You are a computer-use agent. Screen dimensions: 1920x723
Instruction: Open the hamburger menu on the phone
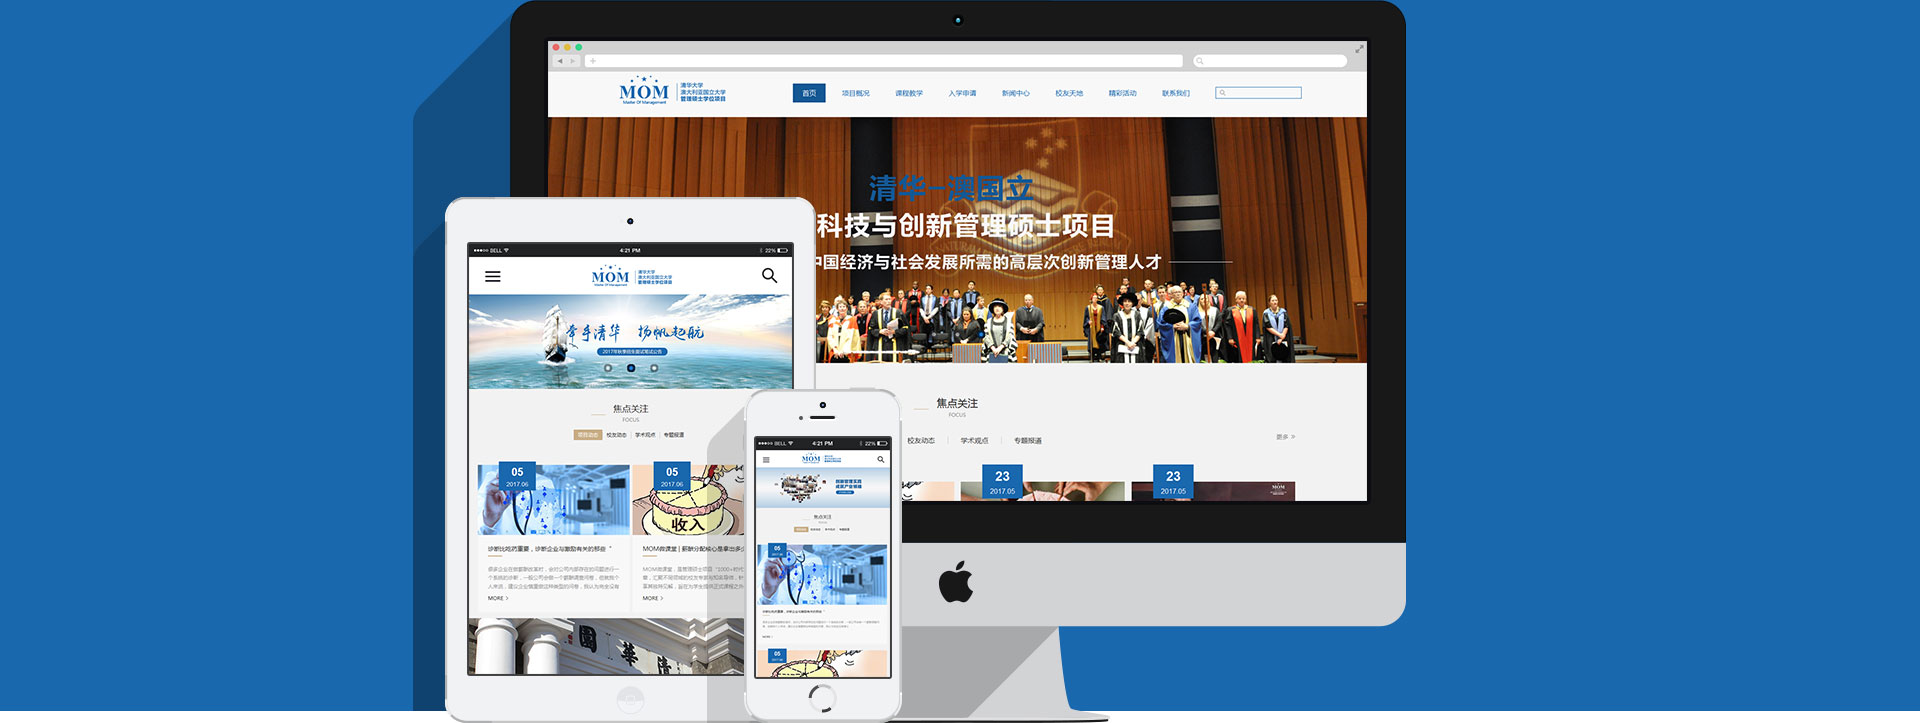pos(766,460)
